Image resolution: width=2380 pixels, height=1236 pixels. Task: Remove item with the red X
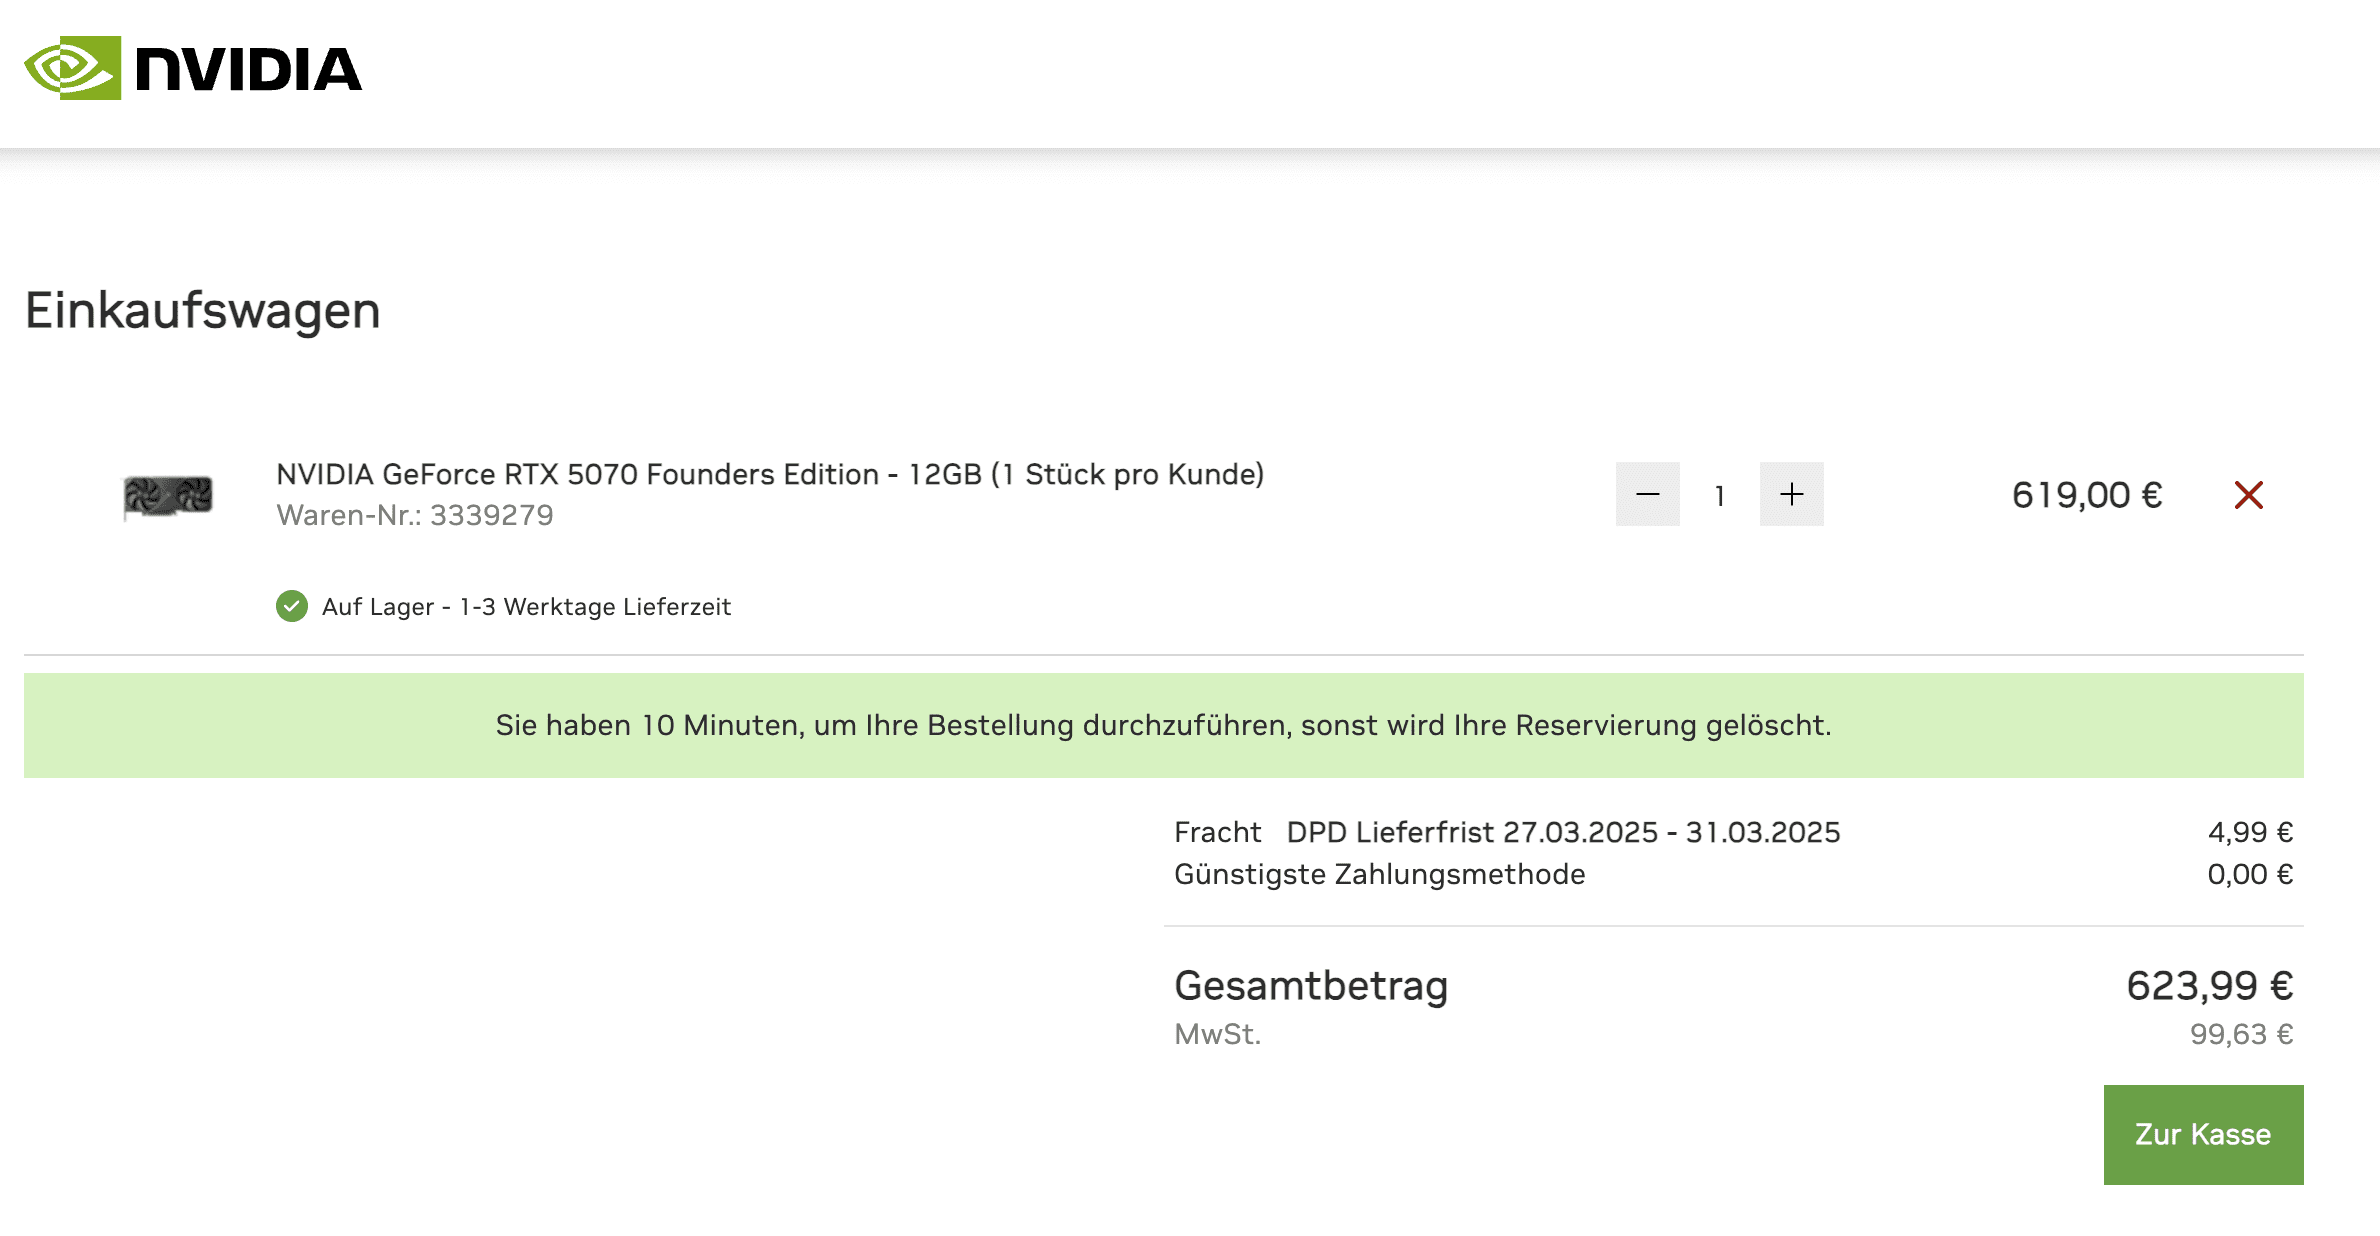[x=2248, y=495]
